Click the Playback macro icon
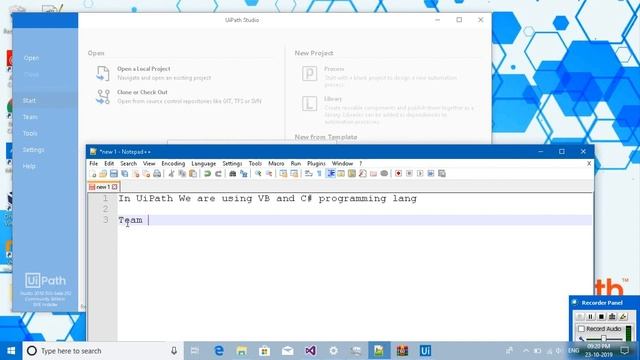The image size is (640, 360). [x=420, y=174]
